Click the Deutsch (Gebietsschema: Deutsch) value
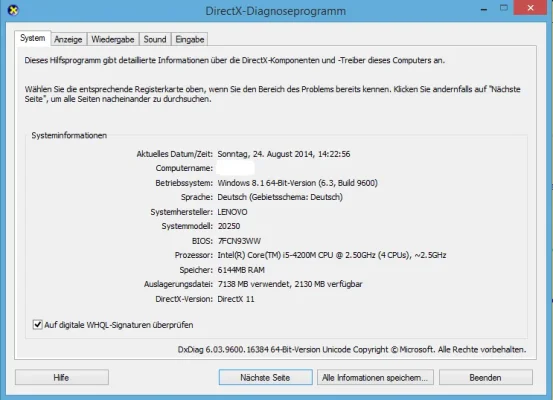 [280, 197]
